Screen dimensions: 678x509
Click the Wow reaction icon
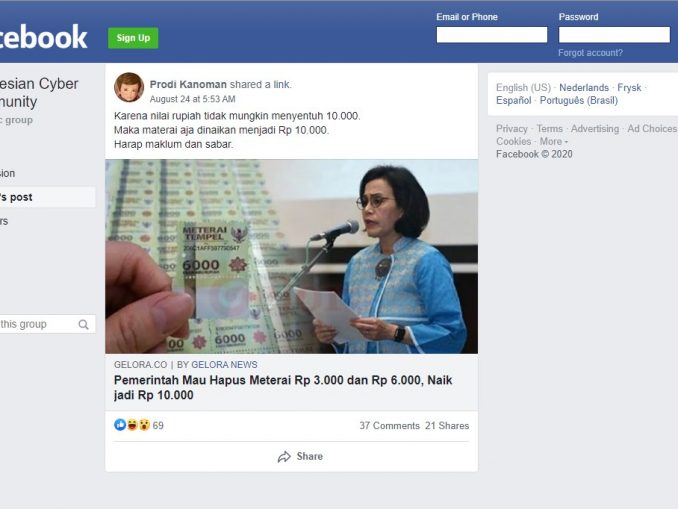click(144, 425)
